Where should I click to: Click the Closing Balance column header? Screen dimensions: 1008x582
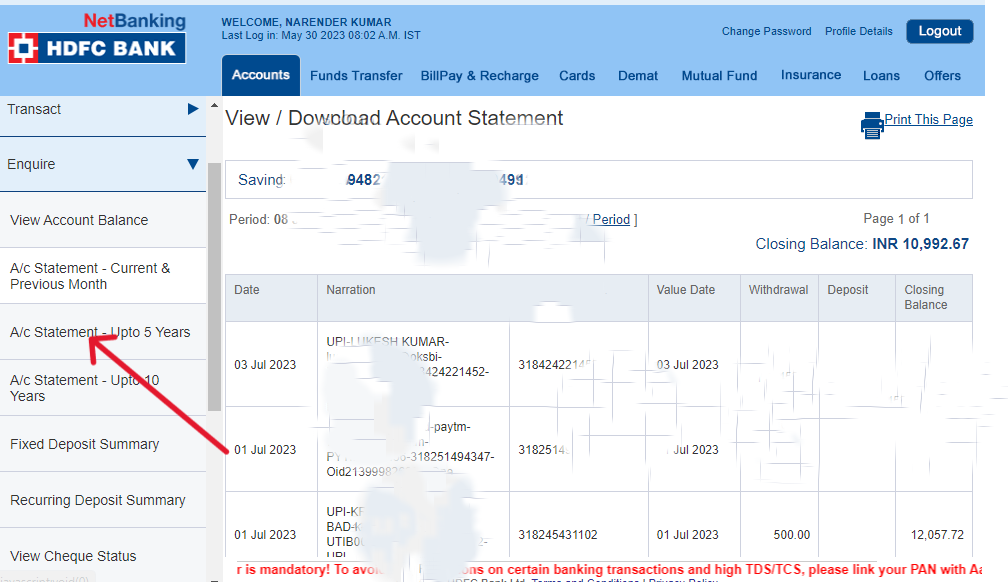click(934, 298)
